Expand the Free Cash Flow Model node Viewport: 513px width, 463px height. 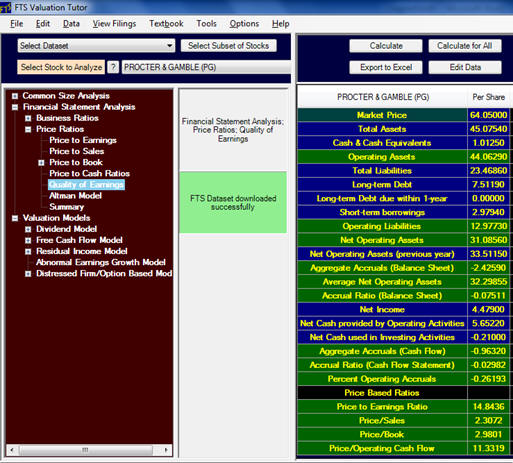pos(28,240)
